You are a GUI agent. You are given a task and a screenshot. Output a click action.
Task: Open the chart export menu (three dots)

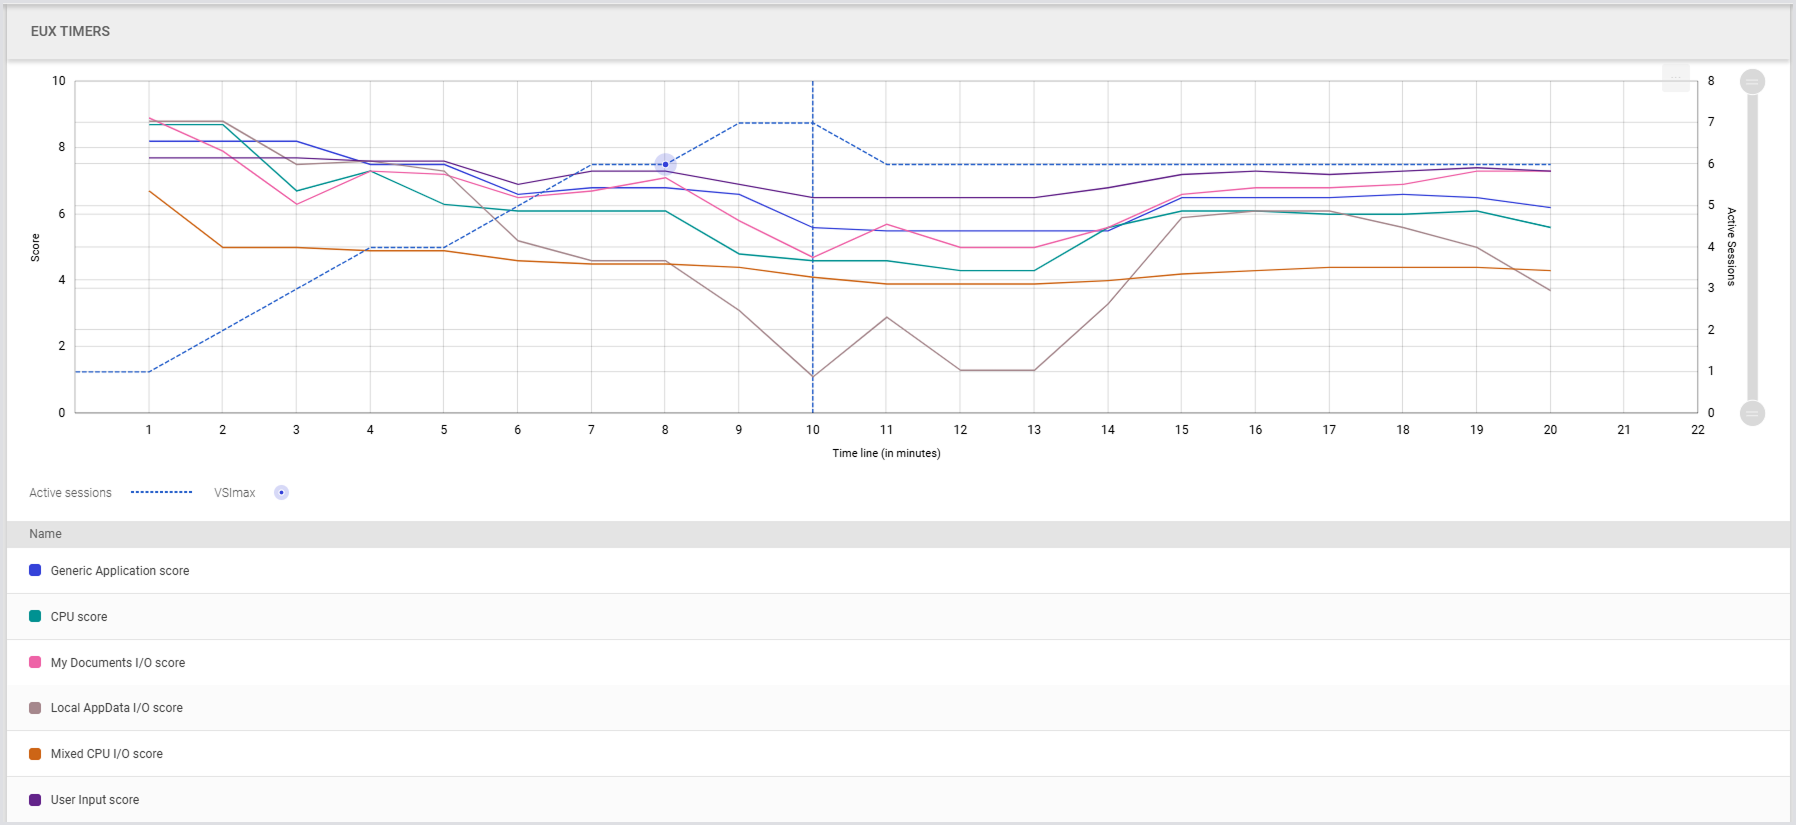click(1675, 78)
